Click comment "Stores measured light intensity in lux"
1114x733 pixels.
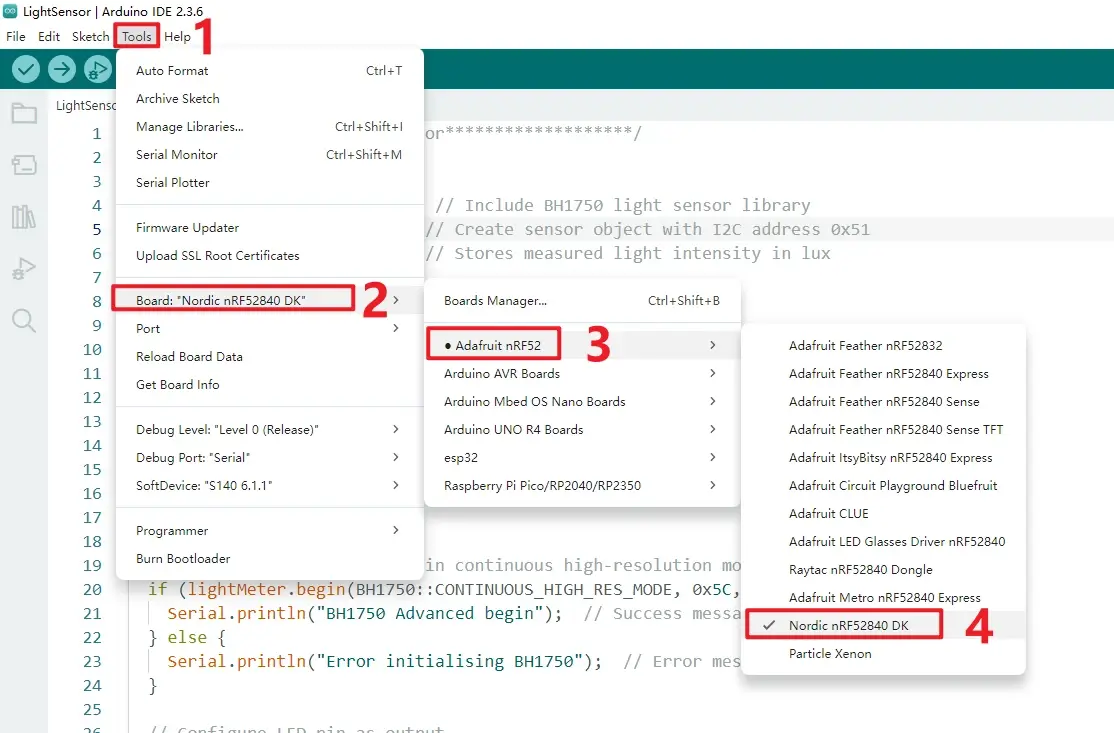click(x=642, y=254)
